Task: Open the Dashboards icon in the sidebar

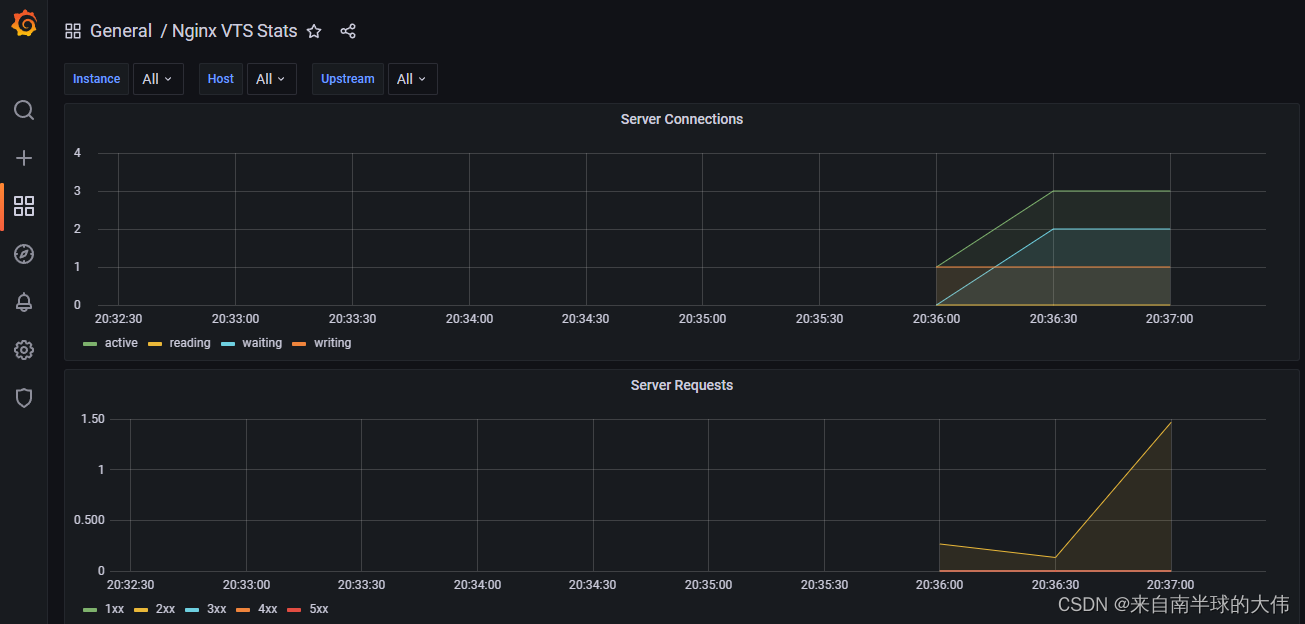Action: pos(23,206)
